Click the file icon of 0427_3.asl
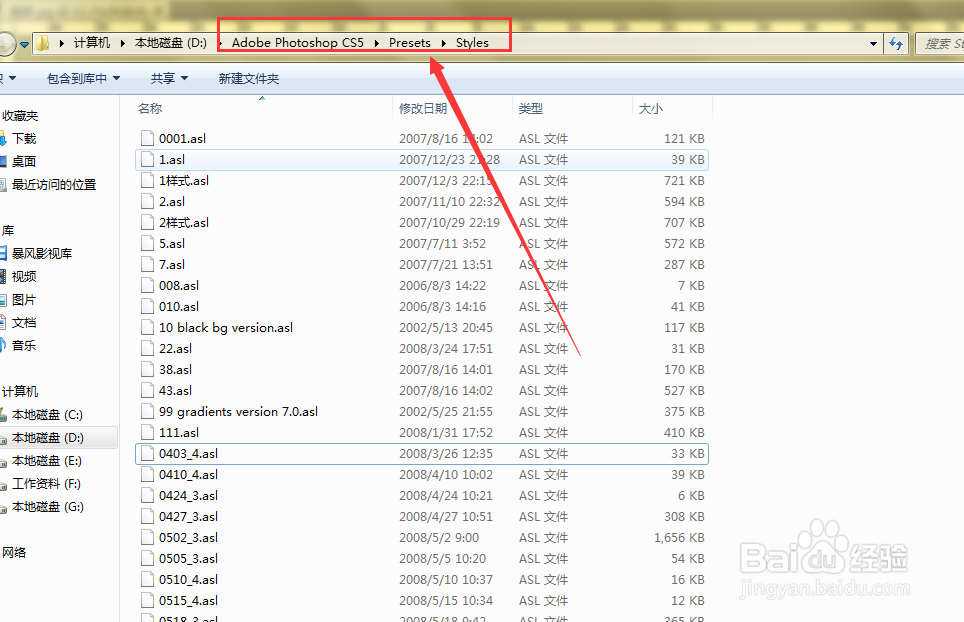Image resolution: width=964 pixels, height=622 pixels. (x=147, y=516)
